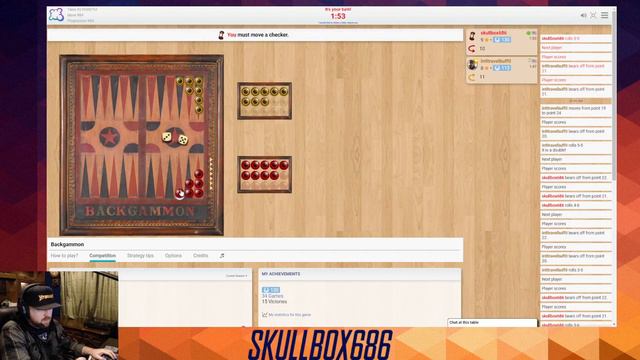This screenshot has height=360, width=640.
Task: Click the skullbox686 player name link
Action: coord(493,33)
